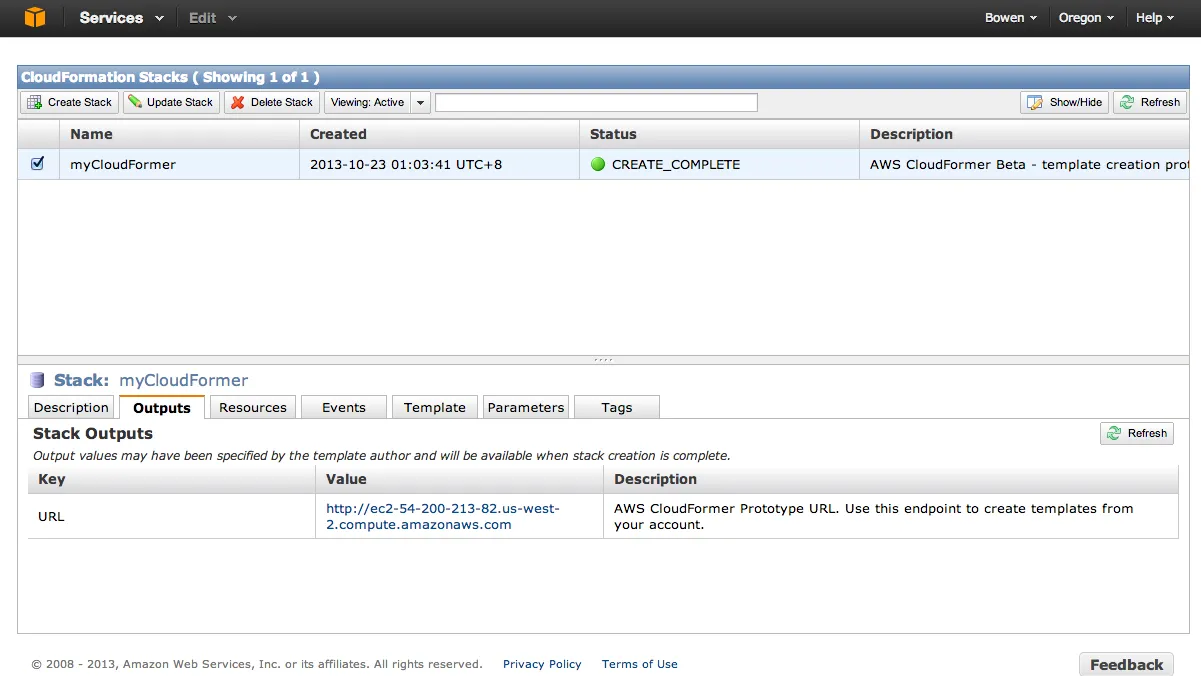Open the Viewing: Active filter
This screenshot has width=1201, height=676.
click(x=367, y=102)
